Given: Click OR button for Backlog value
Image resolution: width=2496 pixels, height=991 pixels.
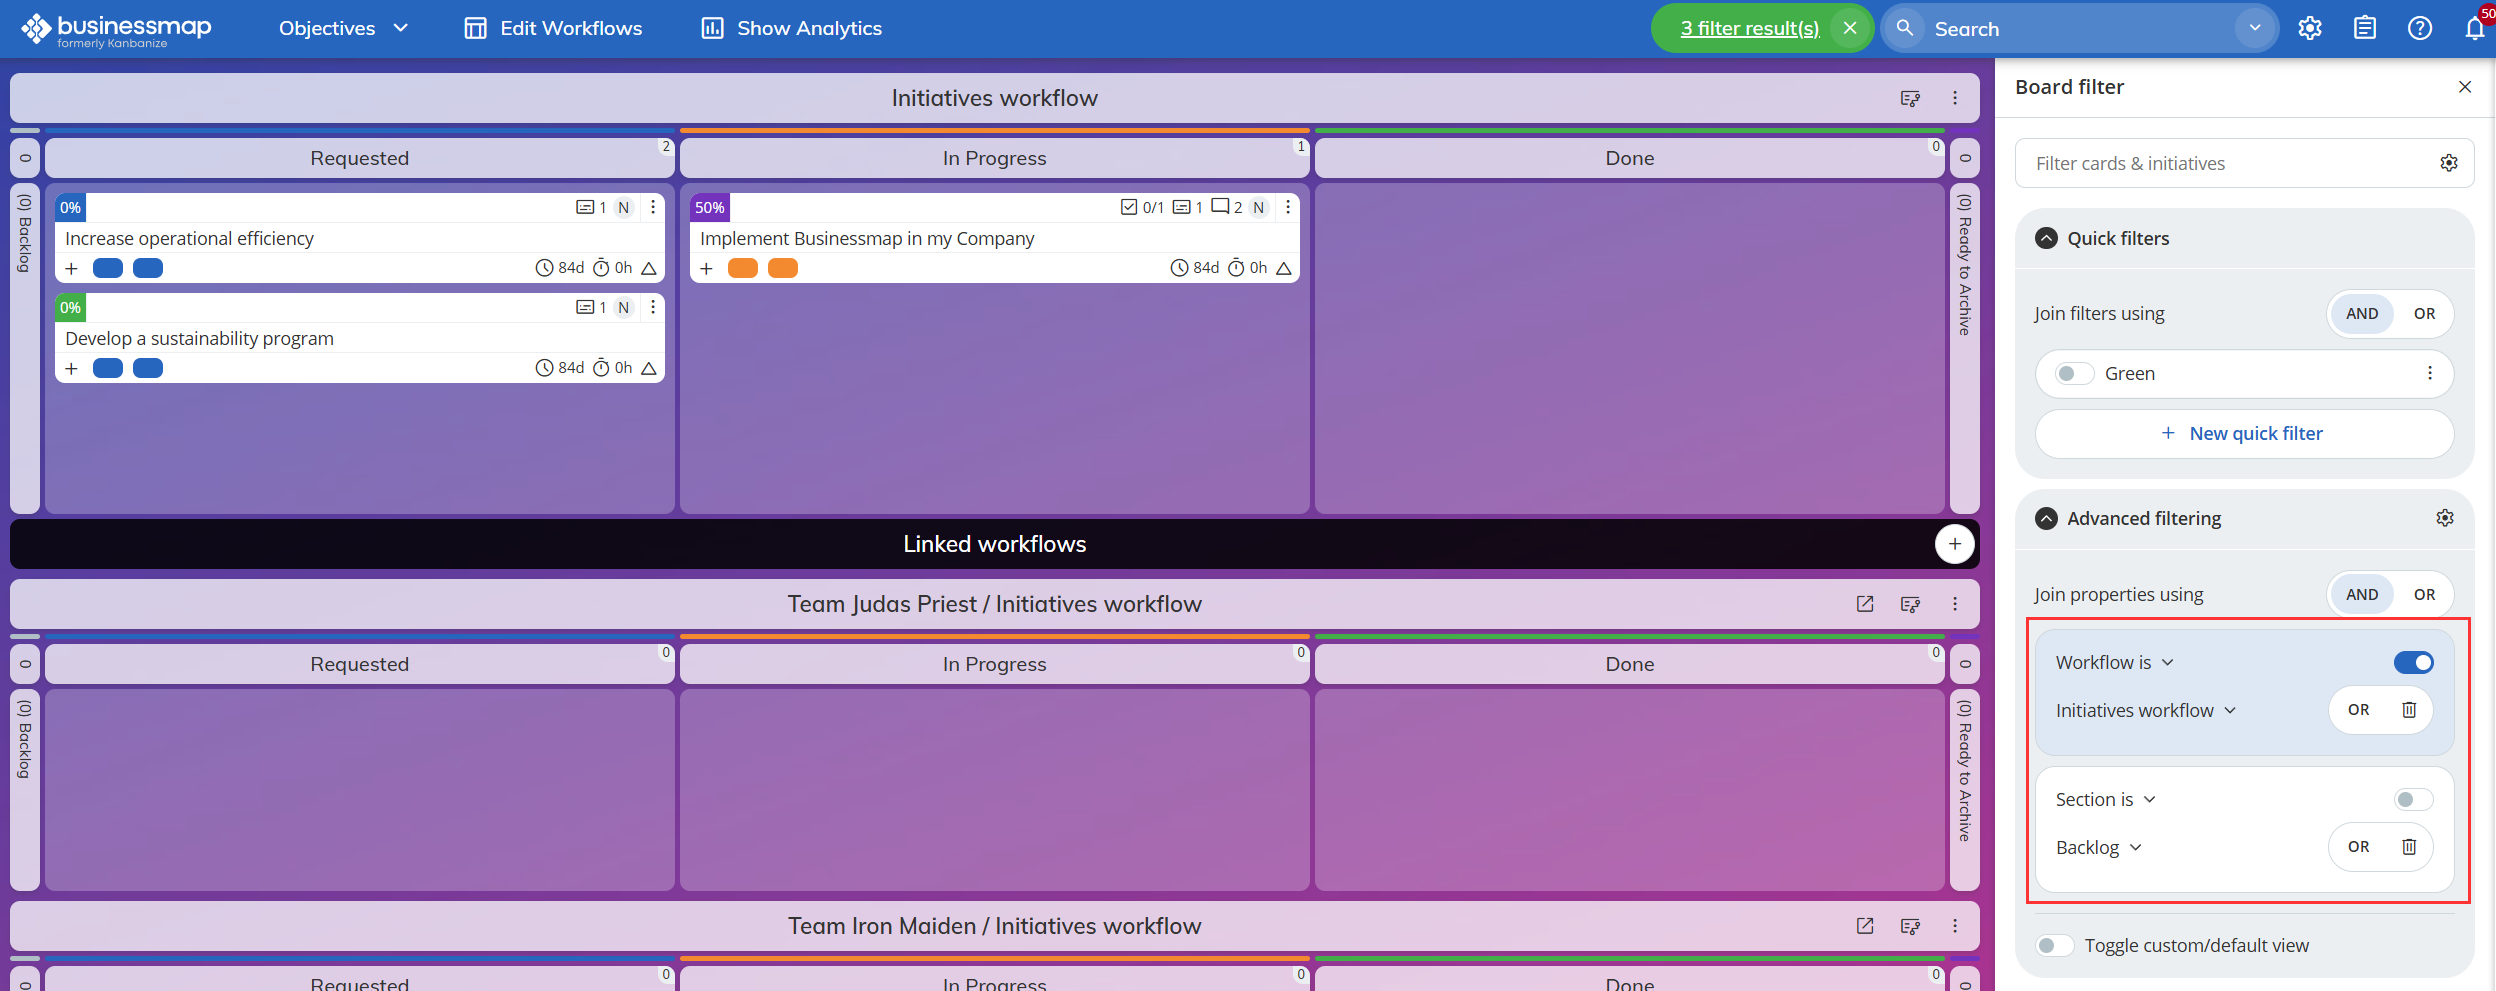Looking at the screenshot, I should point(2358,846).
